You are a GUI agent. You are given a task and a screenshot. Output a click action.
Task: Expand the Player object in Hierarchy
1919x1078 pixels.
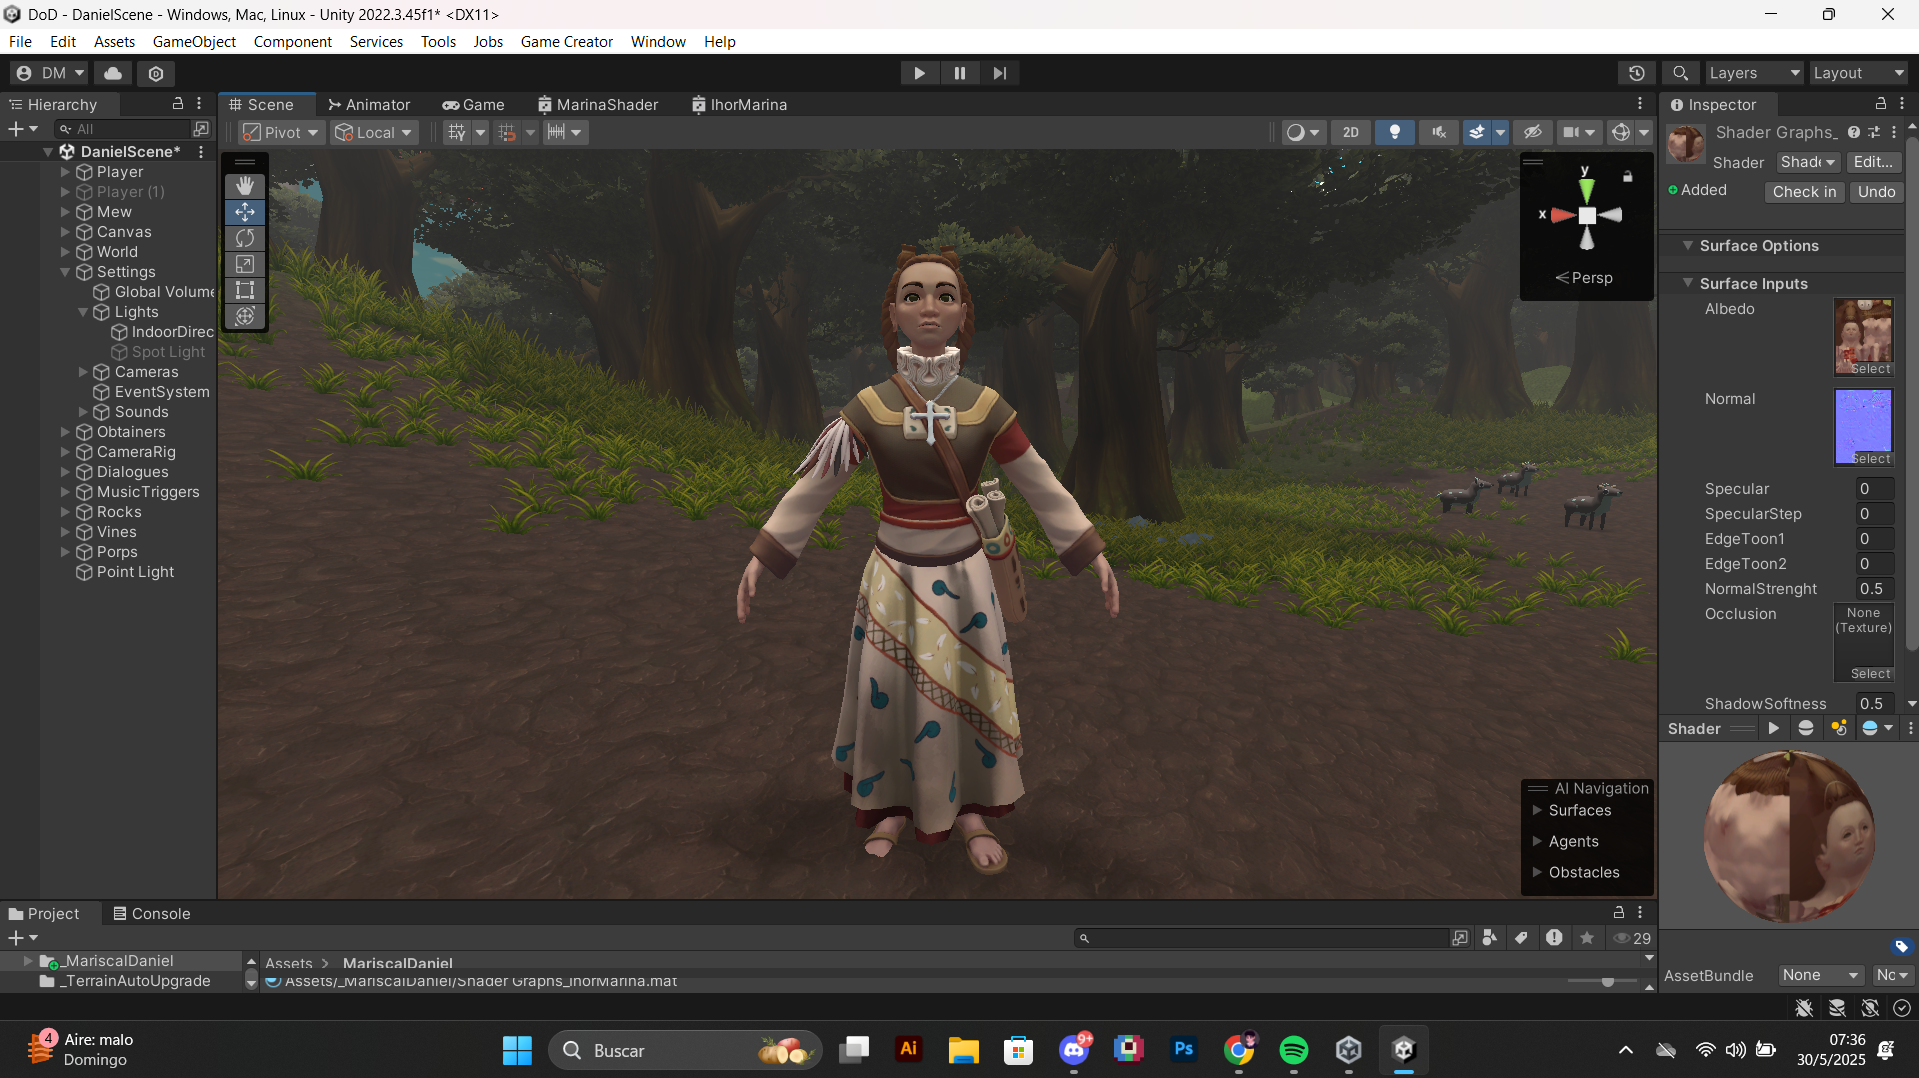(65, 172)
